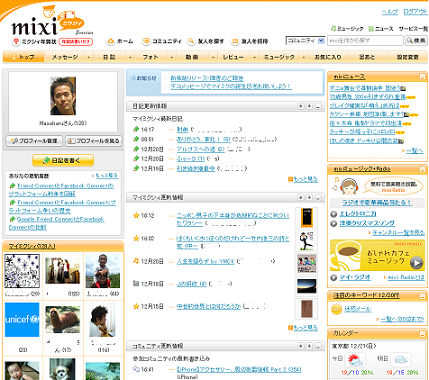Click プロフィールを見る button
The width and height of the screenshot is (429, 380).
(94, 141)
